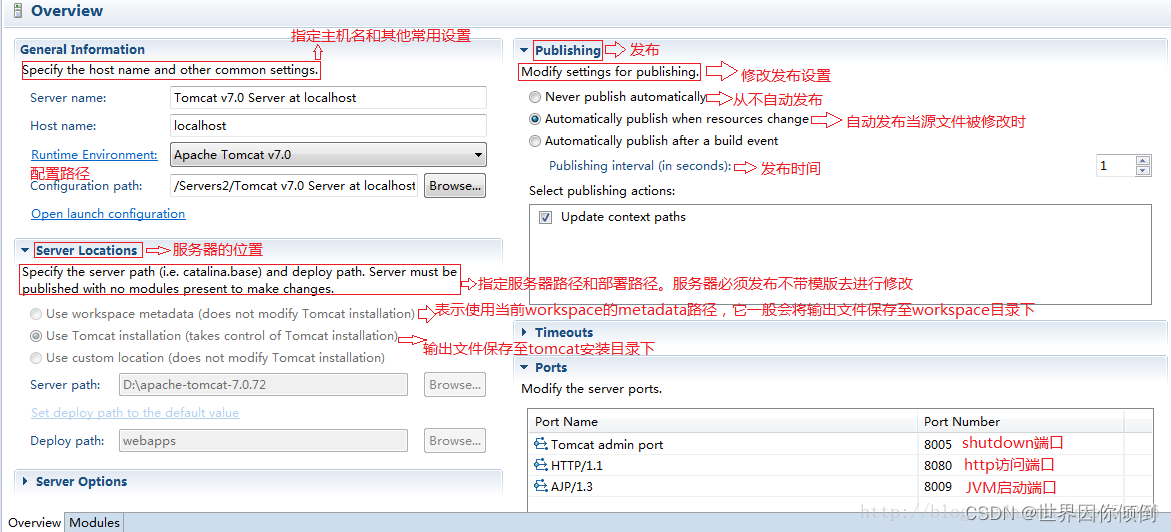Screen dimensions: 1171x532
Task: Click the General Information section header
Action: click(82, 49)
